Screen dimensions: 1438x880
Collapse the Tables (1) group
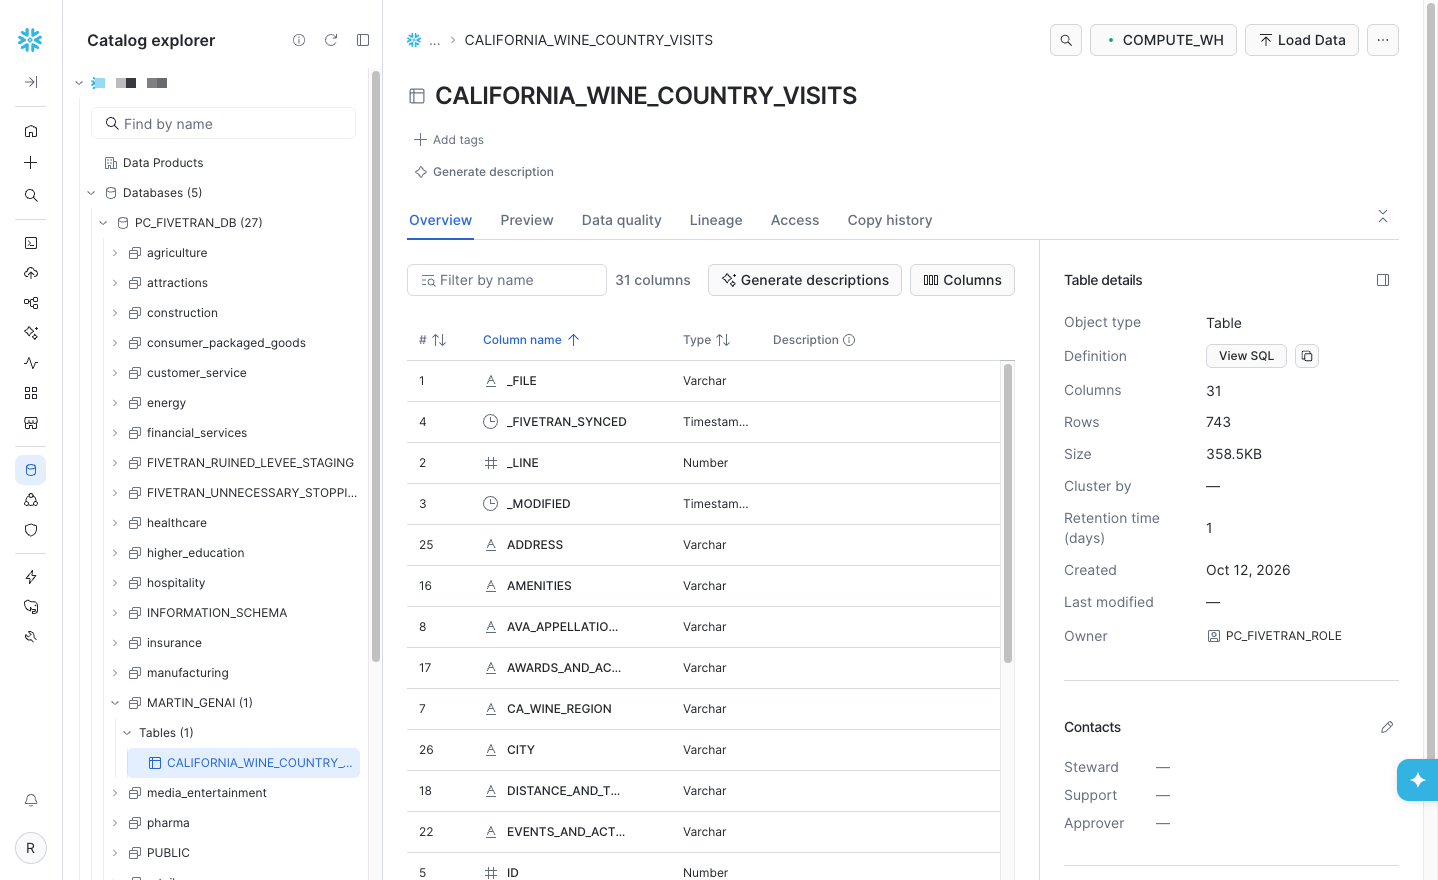point(127,733)
